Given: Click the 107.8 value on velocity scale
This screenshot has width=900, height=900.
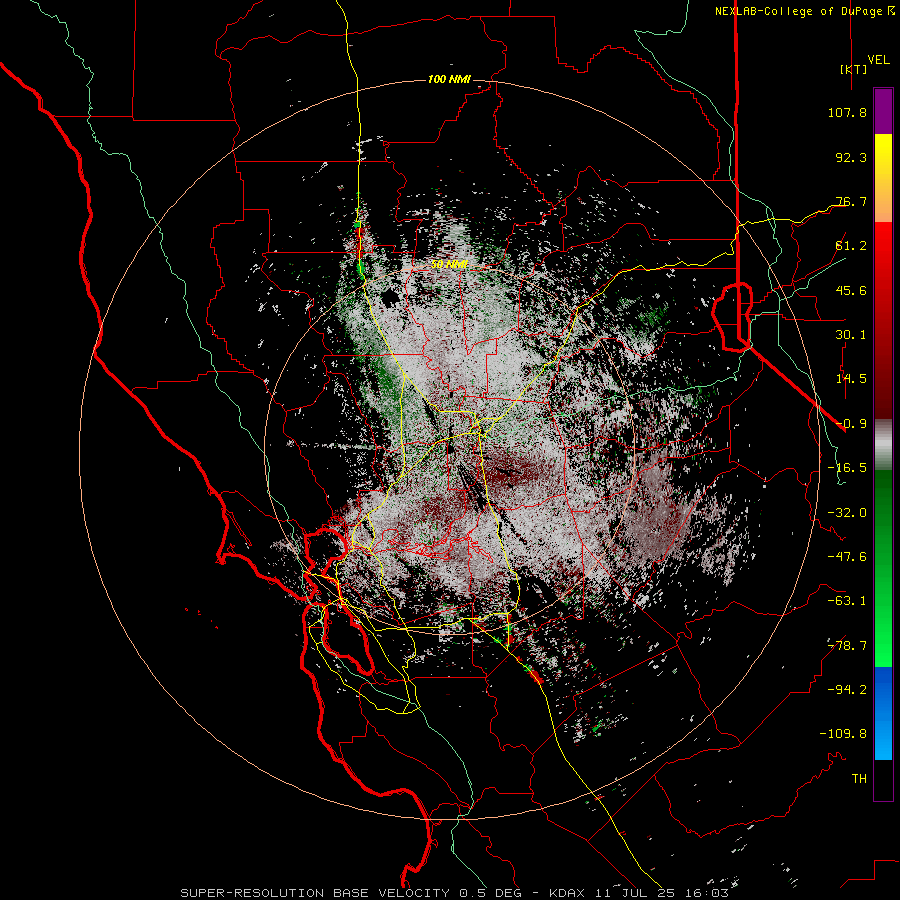Looking at the screenshot, I should coord(847,112).
